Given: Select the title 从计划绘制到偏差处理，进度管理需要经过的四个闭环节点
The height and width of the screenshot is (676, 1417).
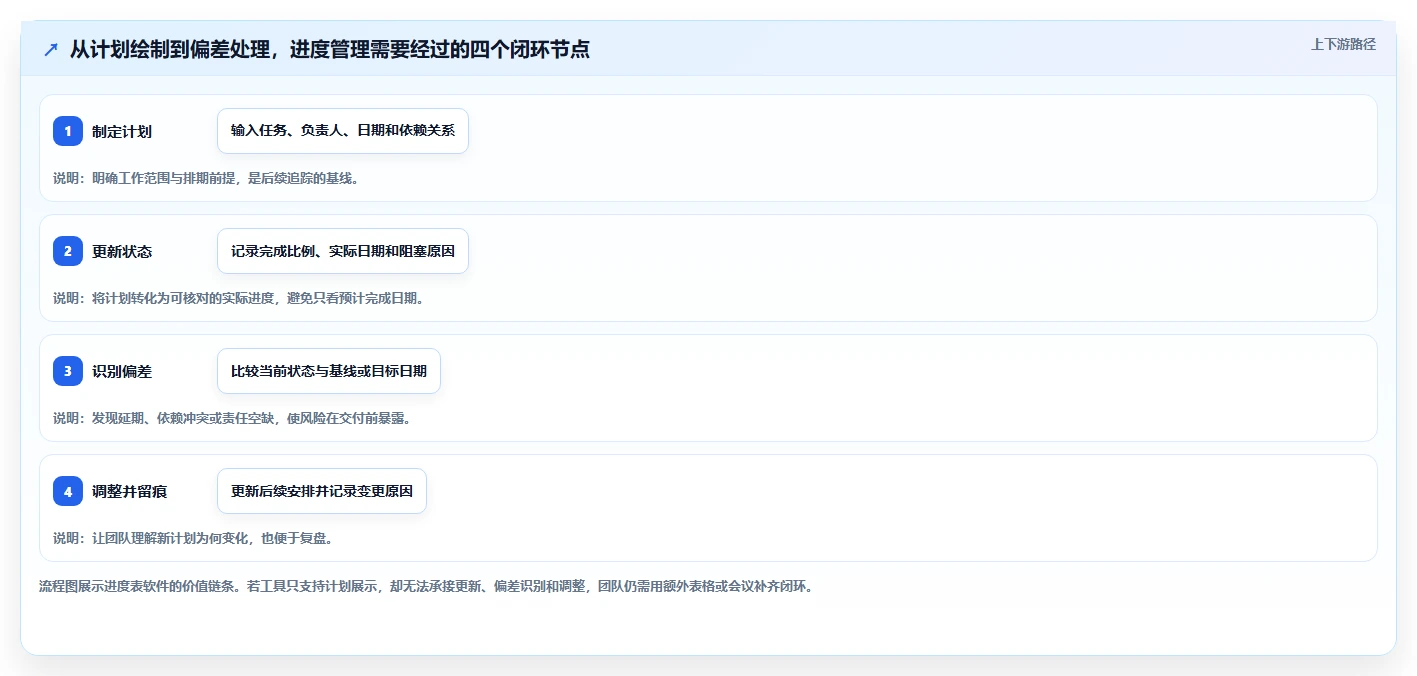Looking at the screenshot, I should pyautogui.click(x=329, y=49).
